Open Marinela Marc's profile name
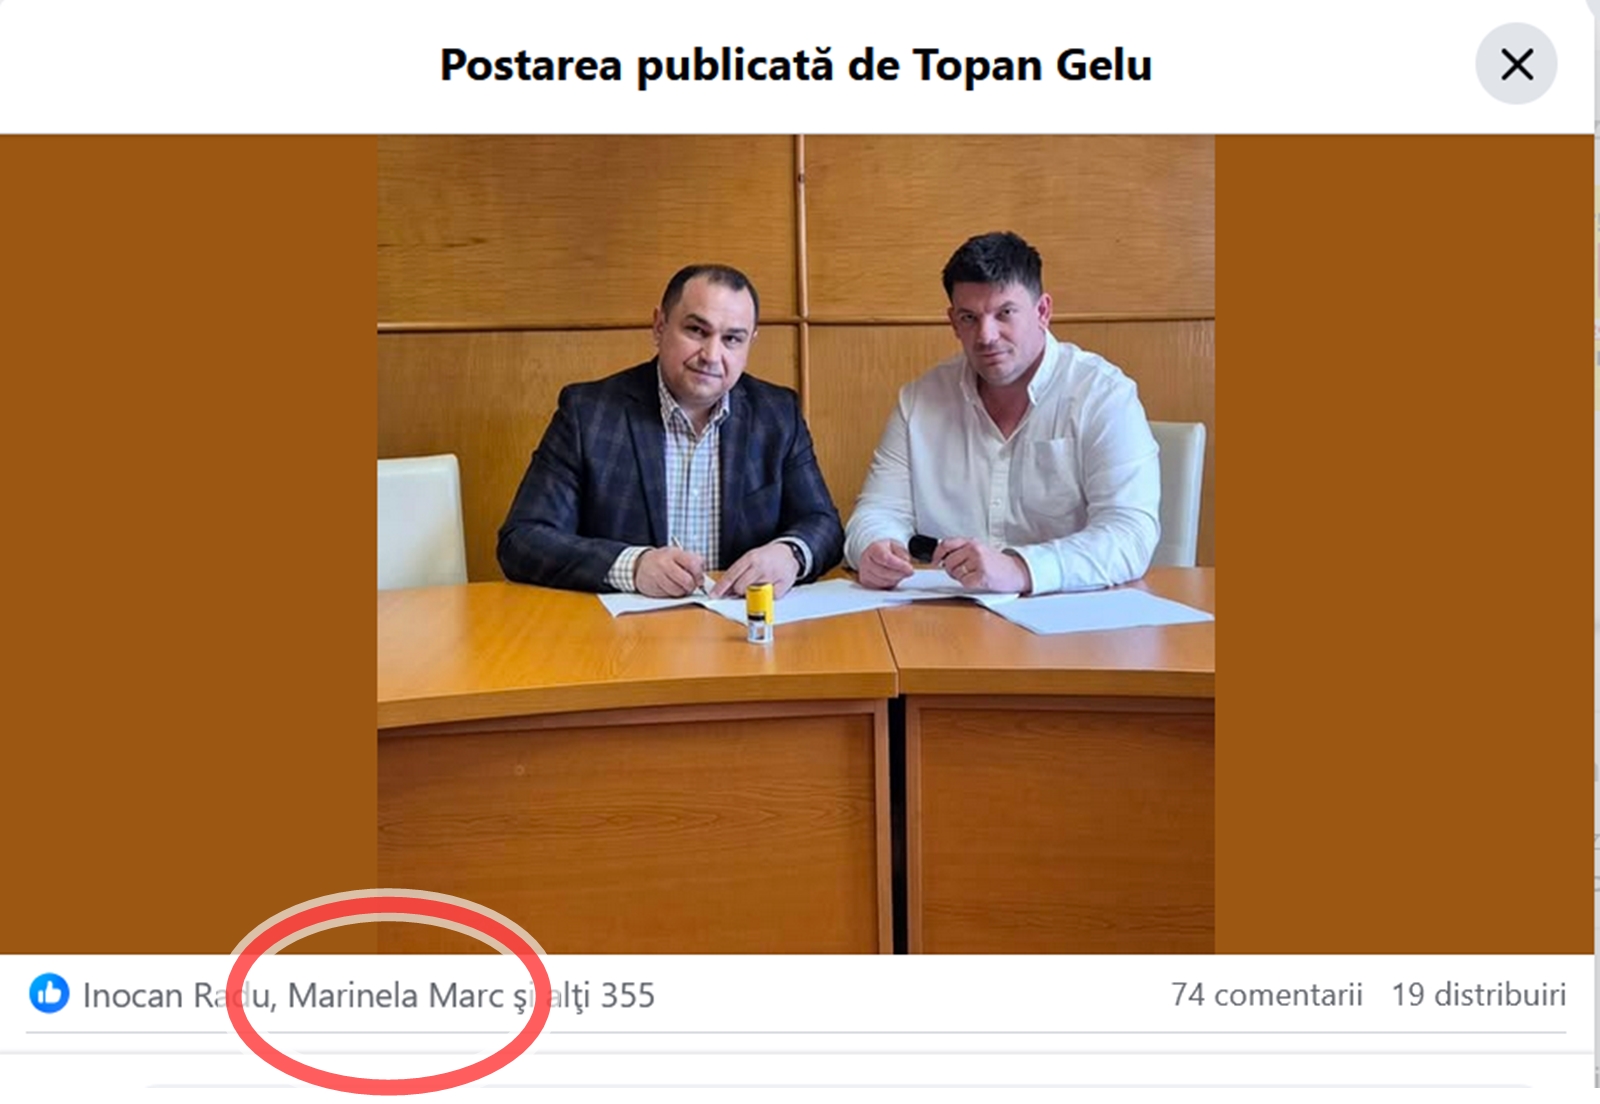Screen dimensions: 1600x1104 click(x=396, y=995)
